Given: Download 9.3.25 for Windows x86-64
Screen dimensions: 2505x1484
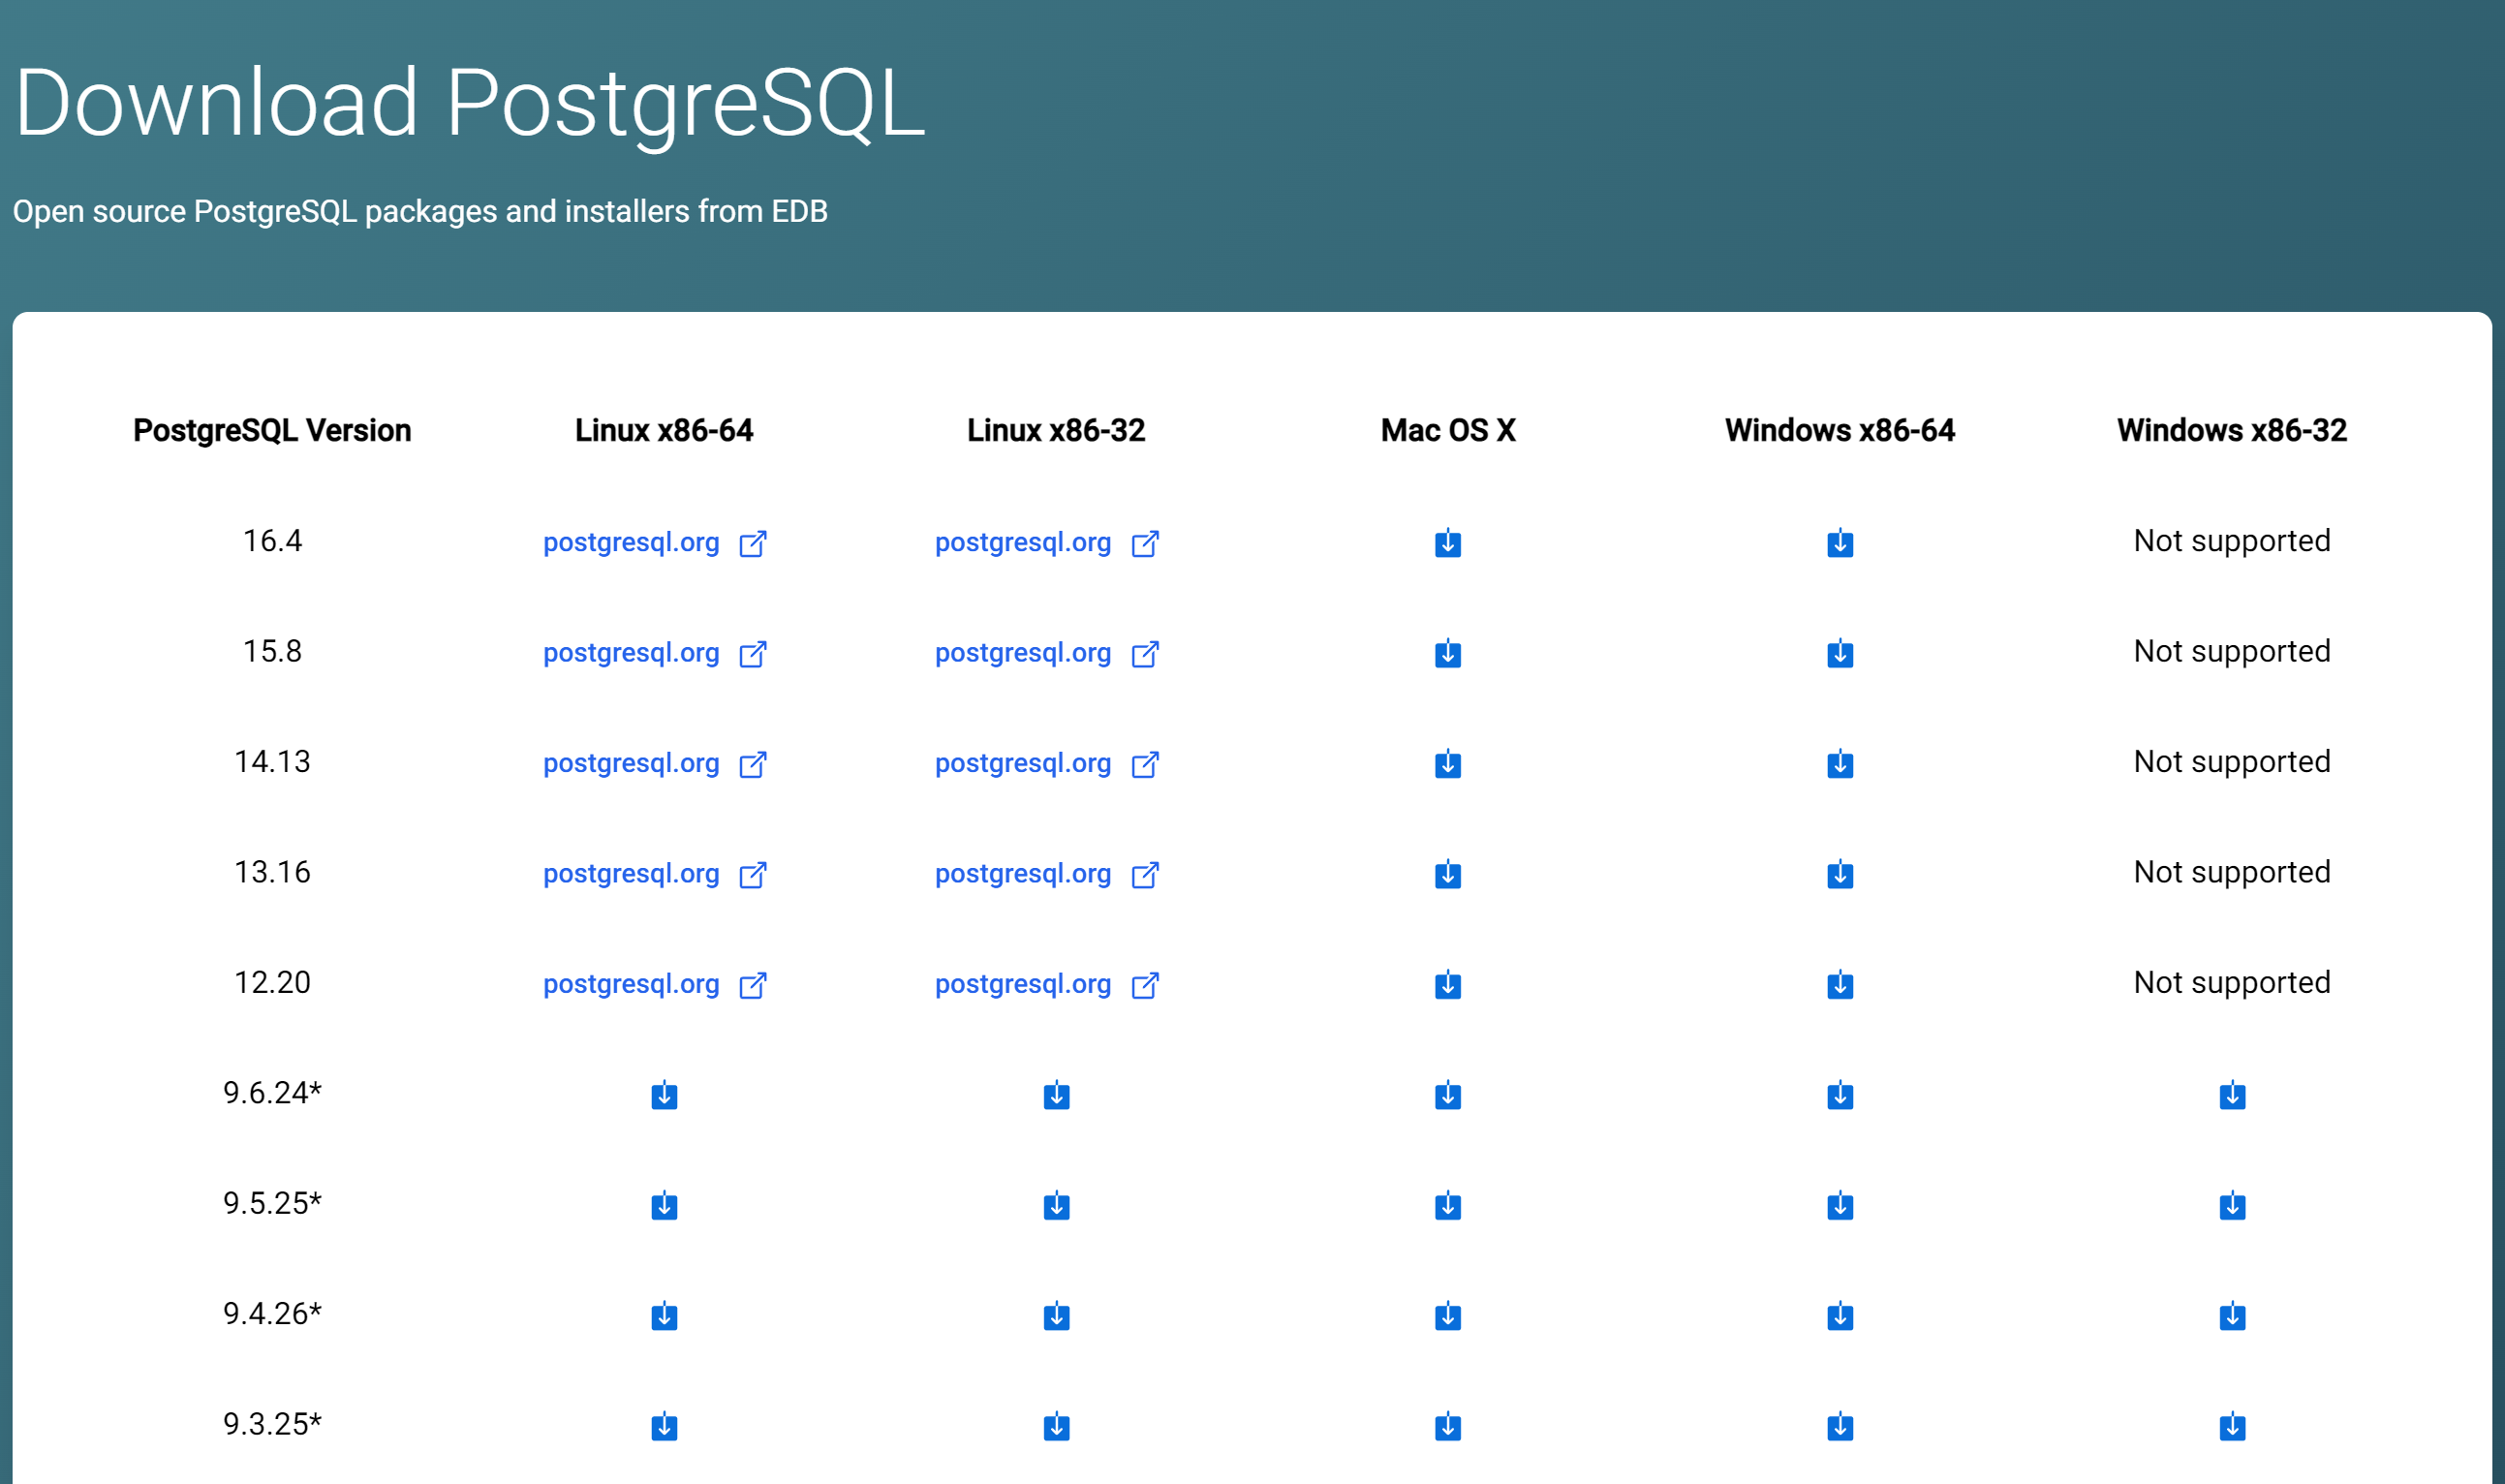Looking at the screenshot, I should [x=1839, y=1427].
